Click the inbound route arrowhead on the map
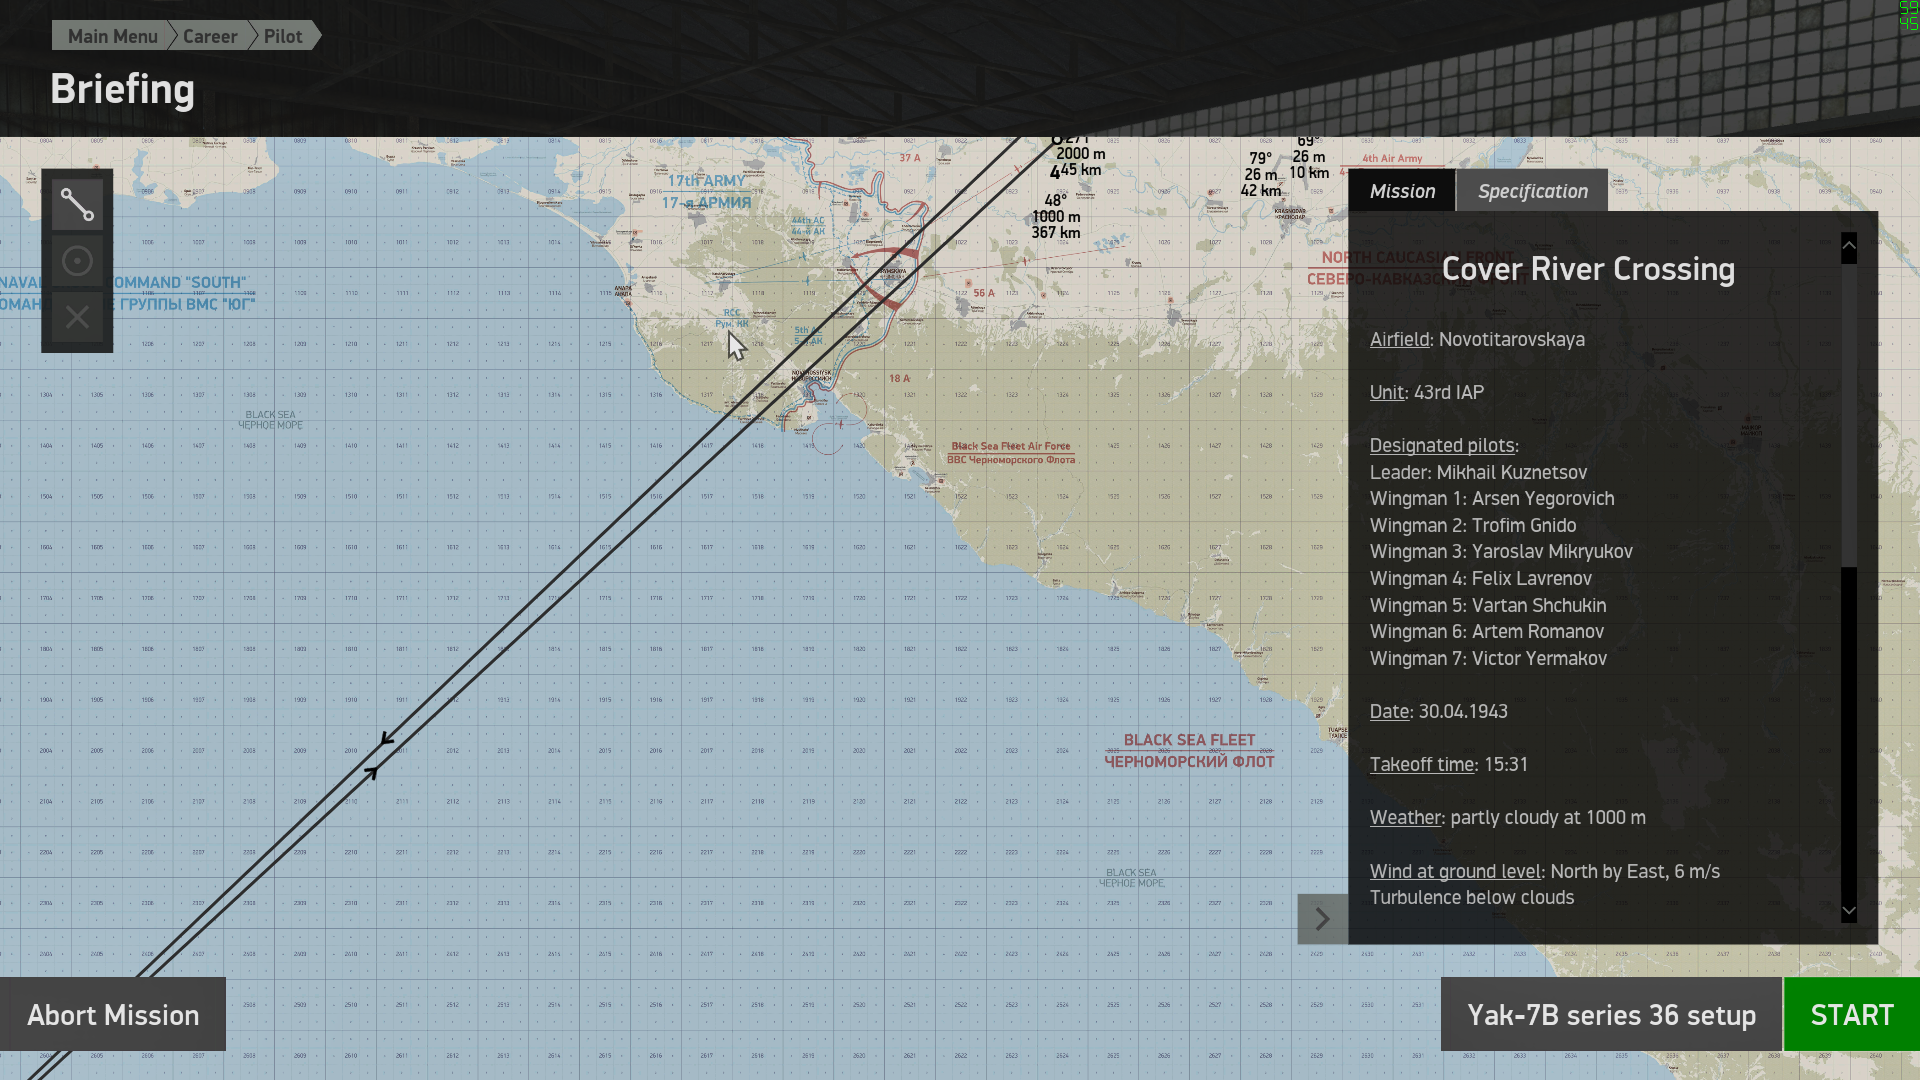1920x1080 pixels. [371, 772]
